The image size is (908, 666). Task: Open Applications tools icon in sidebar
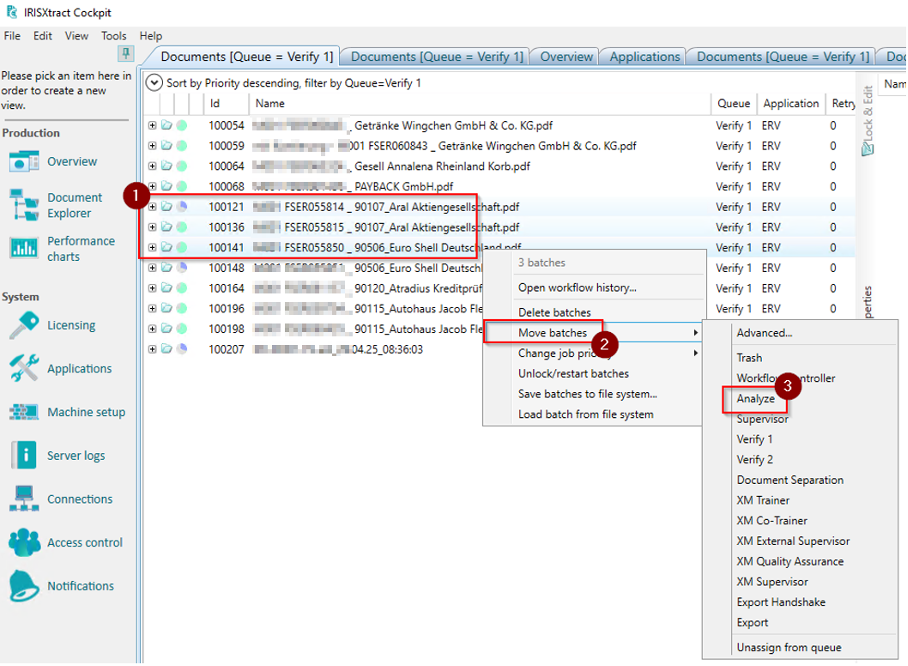tap(24, 368)
